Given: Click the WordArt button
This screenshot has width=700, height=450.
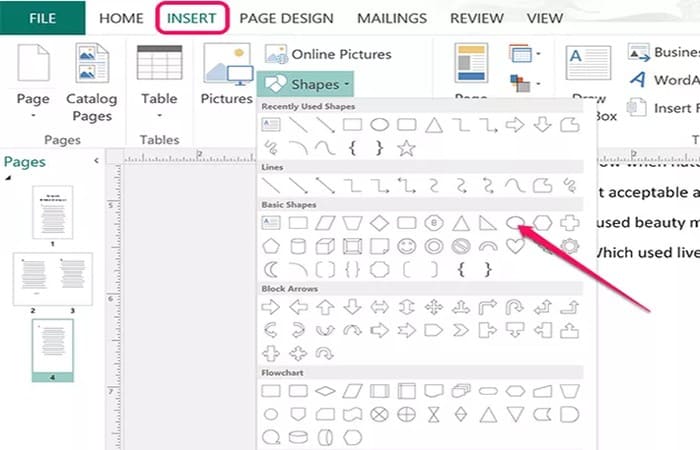Looking at the screenshot, I should tap(664, 80).
